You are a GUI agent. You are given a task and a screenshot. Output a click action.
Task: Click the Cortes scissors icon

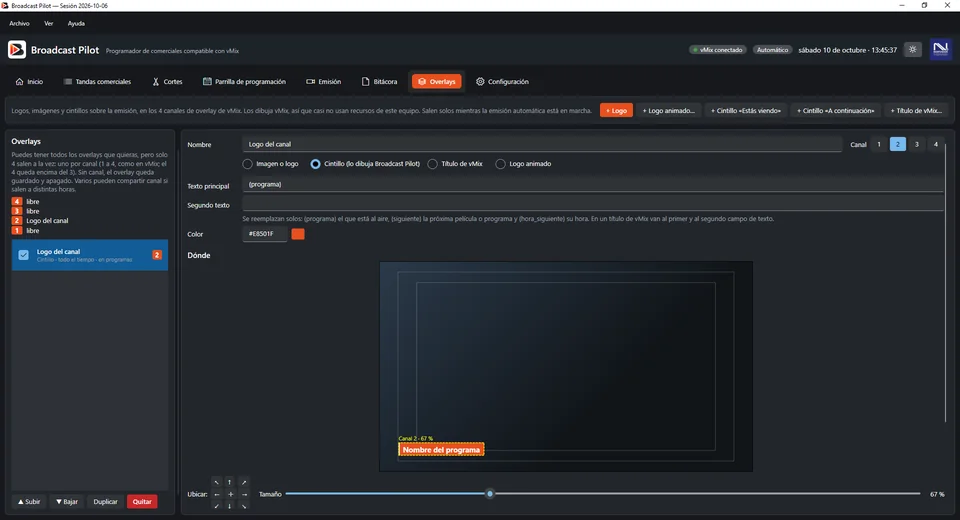pos(156,81)
